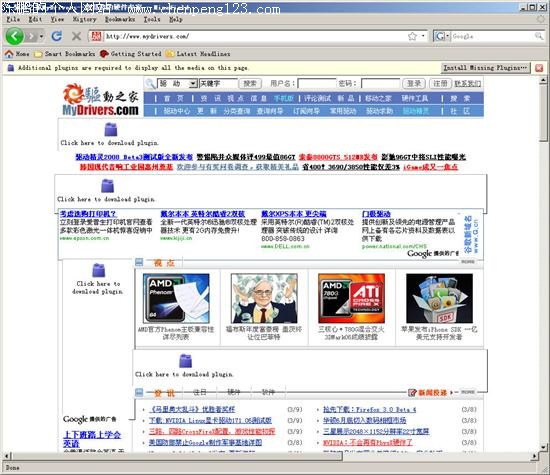550x475 pixels.
Task: Click the plugin icon in the notification bar
Action: [11, 68]
